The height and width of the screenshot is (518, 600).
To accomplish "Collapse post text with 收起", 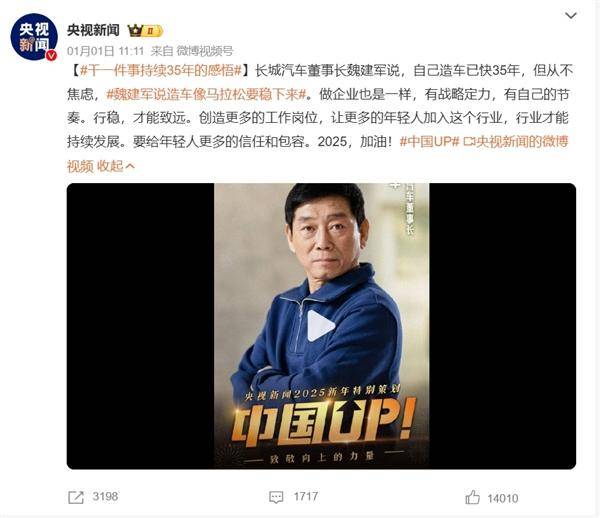I will click(116, 166).
